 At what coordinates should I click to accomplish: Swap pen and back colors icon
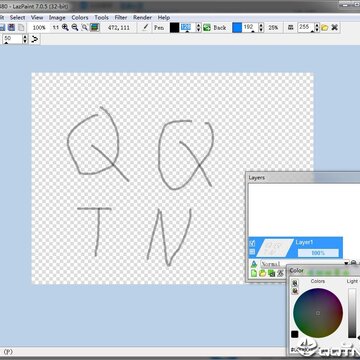[207, 28]
